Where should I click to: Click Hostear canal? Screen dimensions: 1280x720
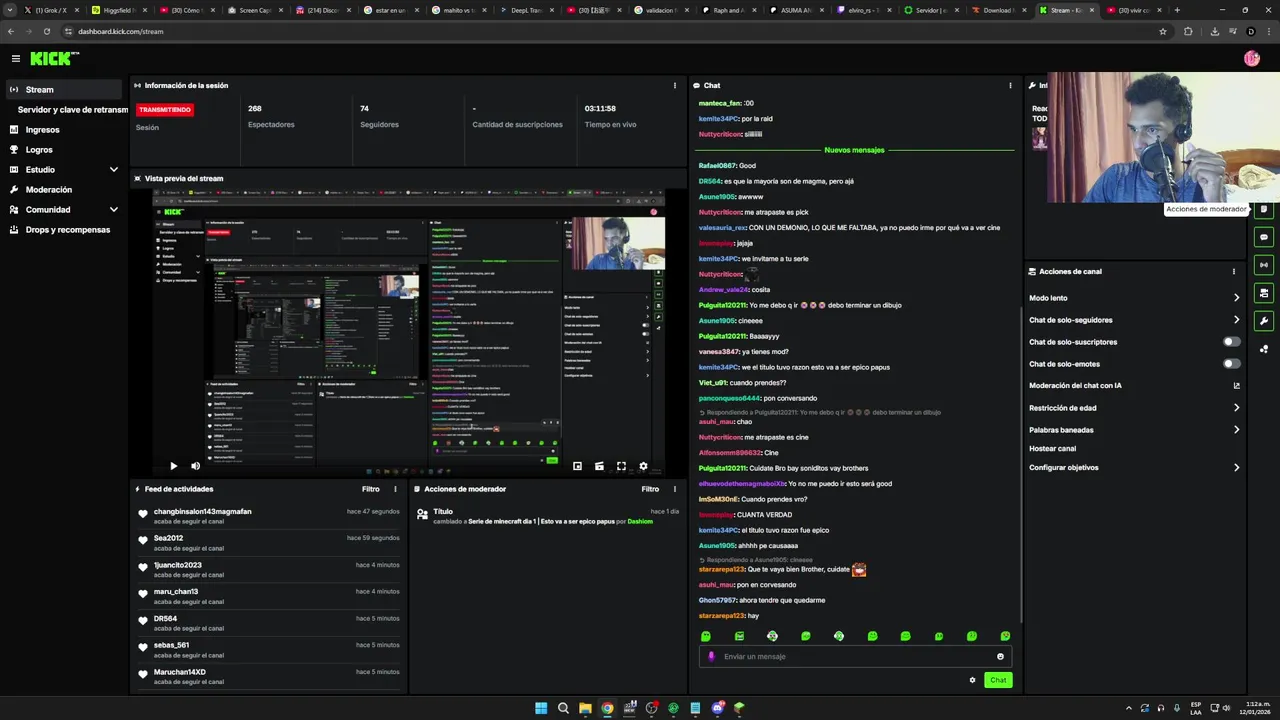point(1053,449)
